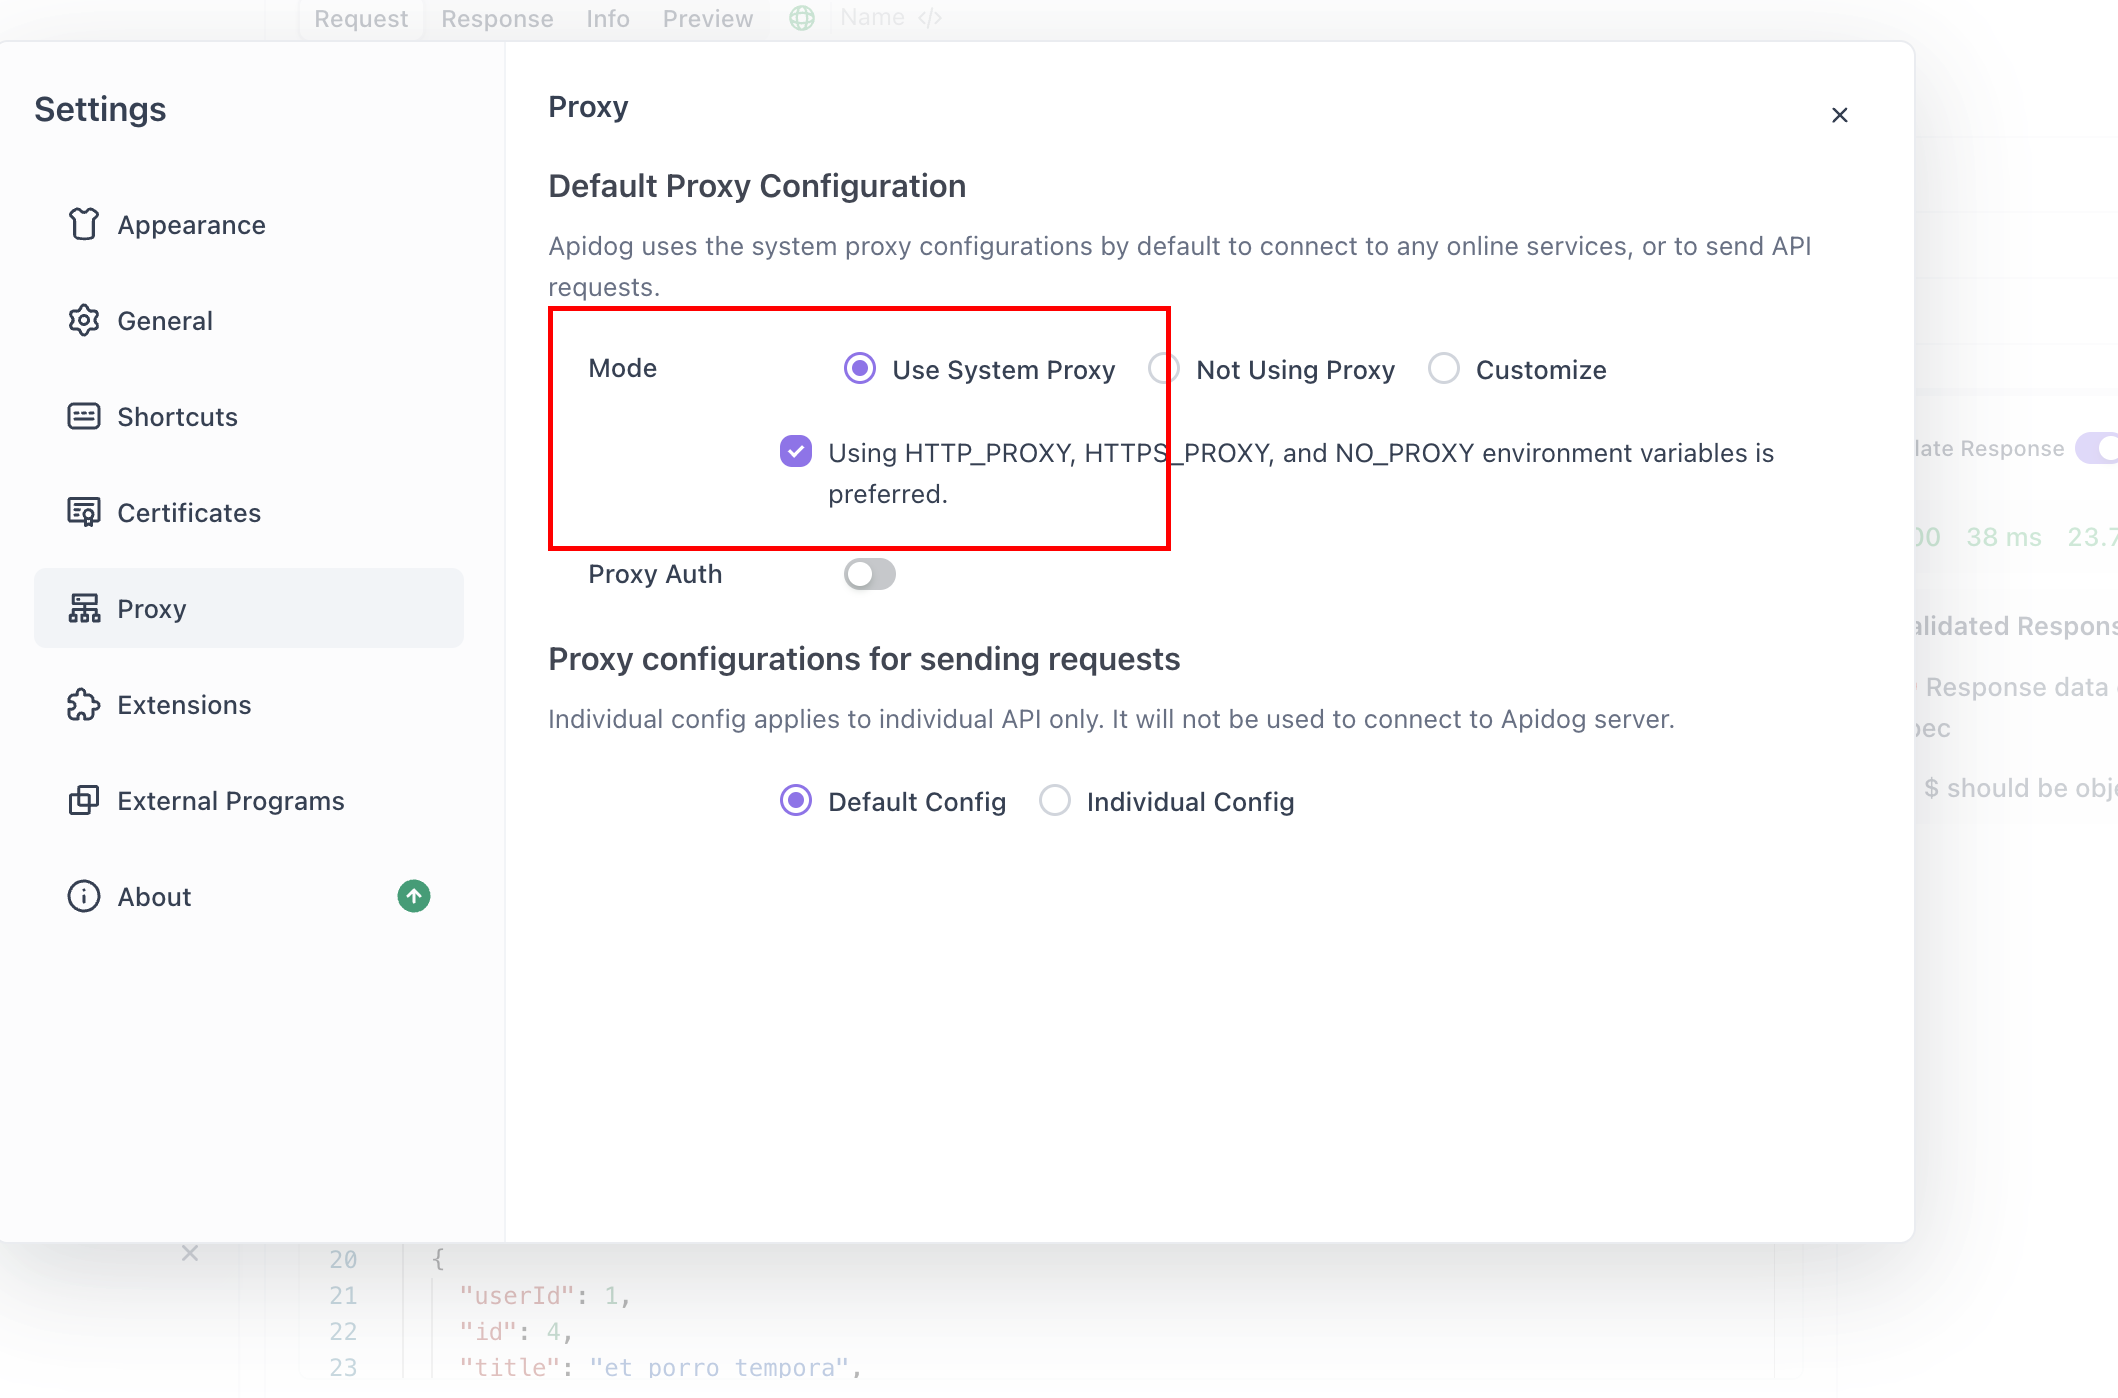Toggle the Proxy Auth switch
The height and width of the screenshot is (1398, 2118).
pos(869,574)
